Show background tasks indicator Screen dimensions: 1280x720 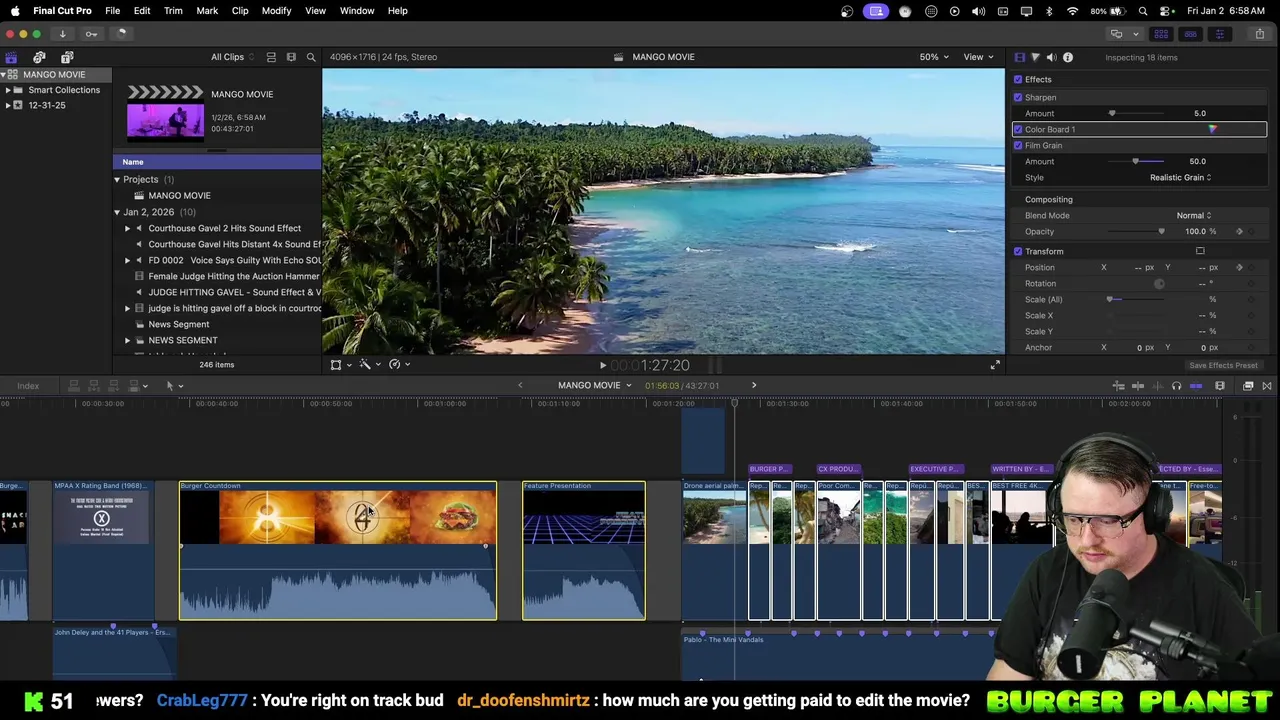(121, 34)
